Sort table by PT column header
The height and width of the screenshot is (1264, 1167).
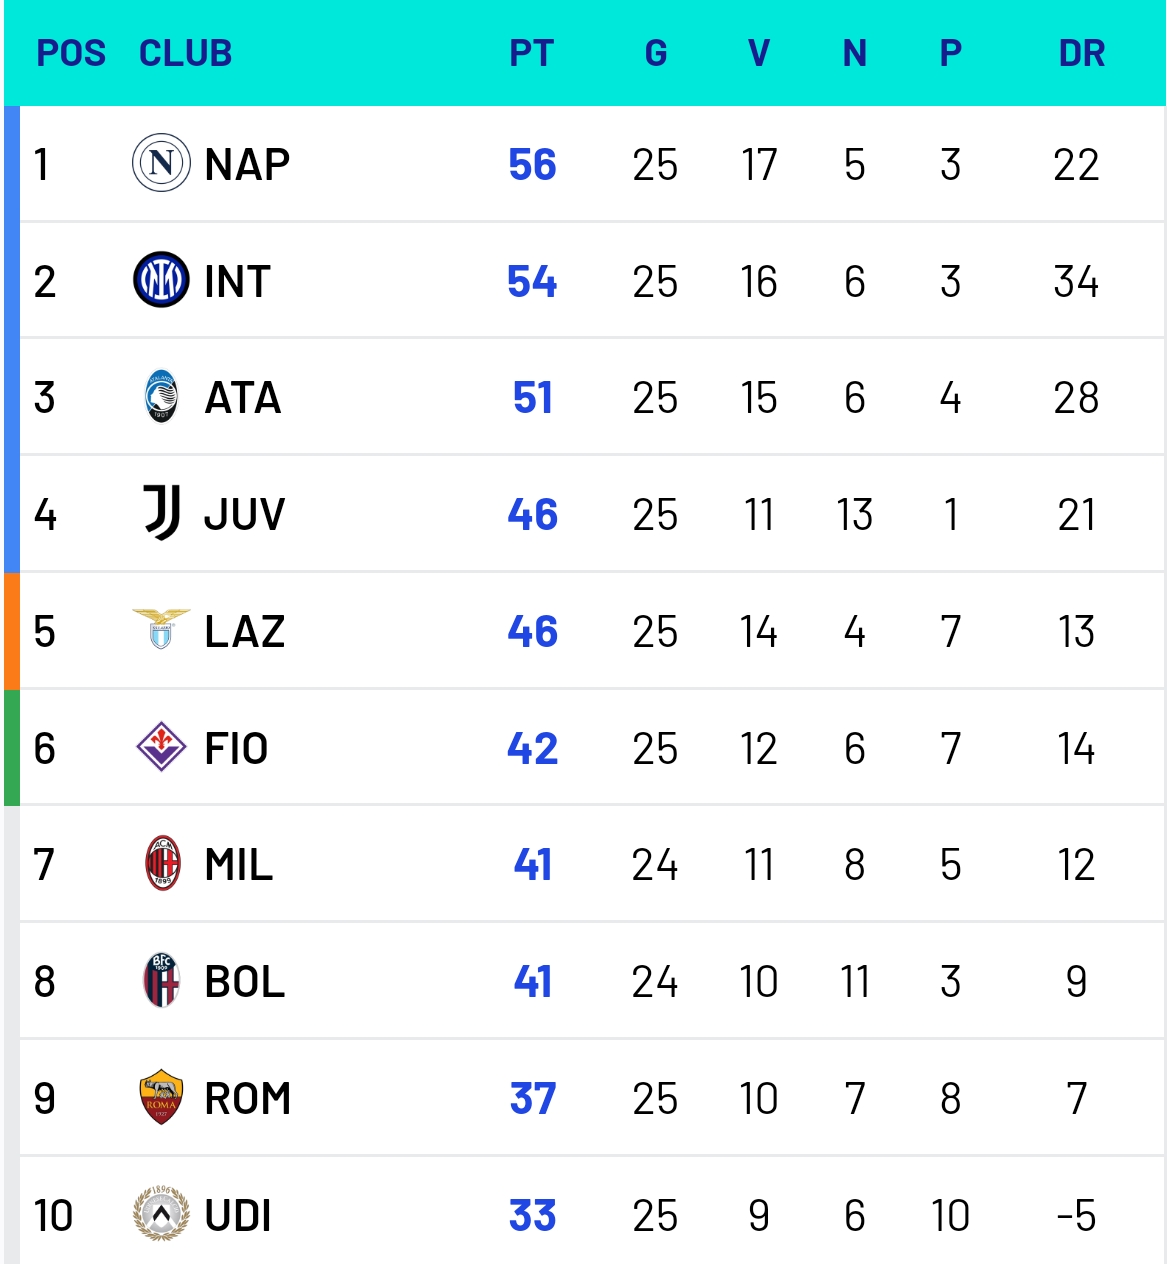[x=531, y=53]
